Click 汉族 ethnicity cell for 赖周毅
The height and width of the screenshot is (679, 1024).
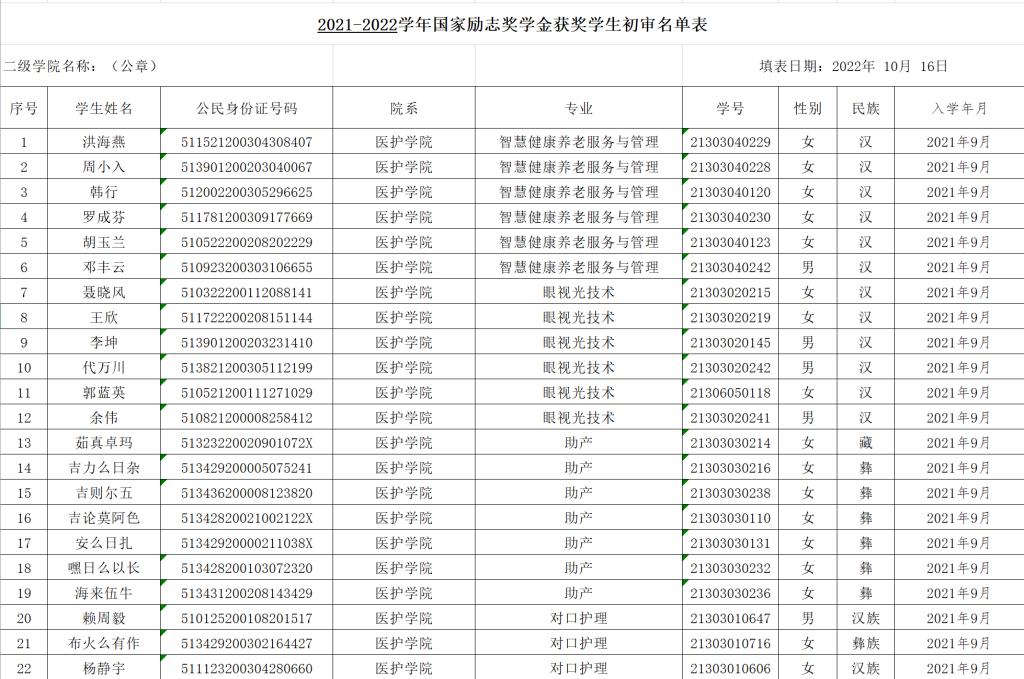pyautogui.click(x=866, y=618)
